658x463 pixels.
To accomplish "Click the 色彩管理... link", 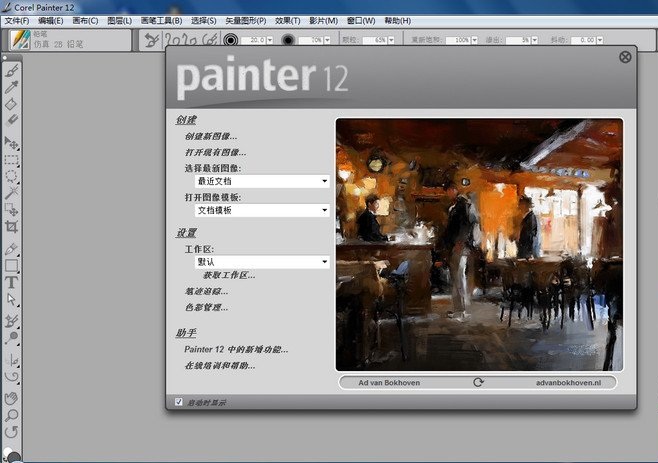I will tap(206, 308).
